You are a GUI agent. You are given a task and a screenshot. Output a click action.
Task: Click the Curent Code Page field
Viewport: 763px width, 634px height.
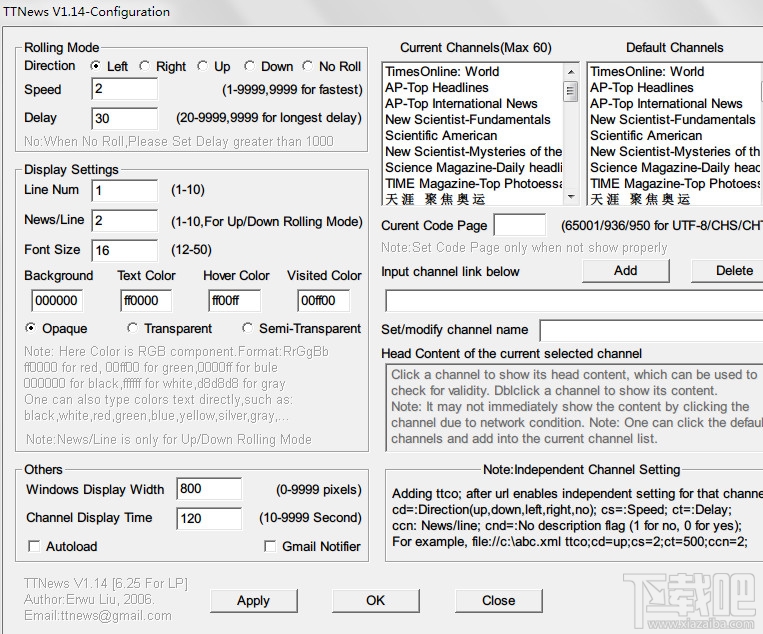(x=520, y=225)
